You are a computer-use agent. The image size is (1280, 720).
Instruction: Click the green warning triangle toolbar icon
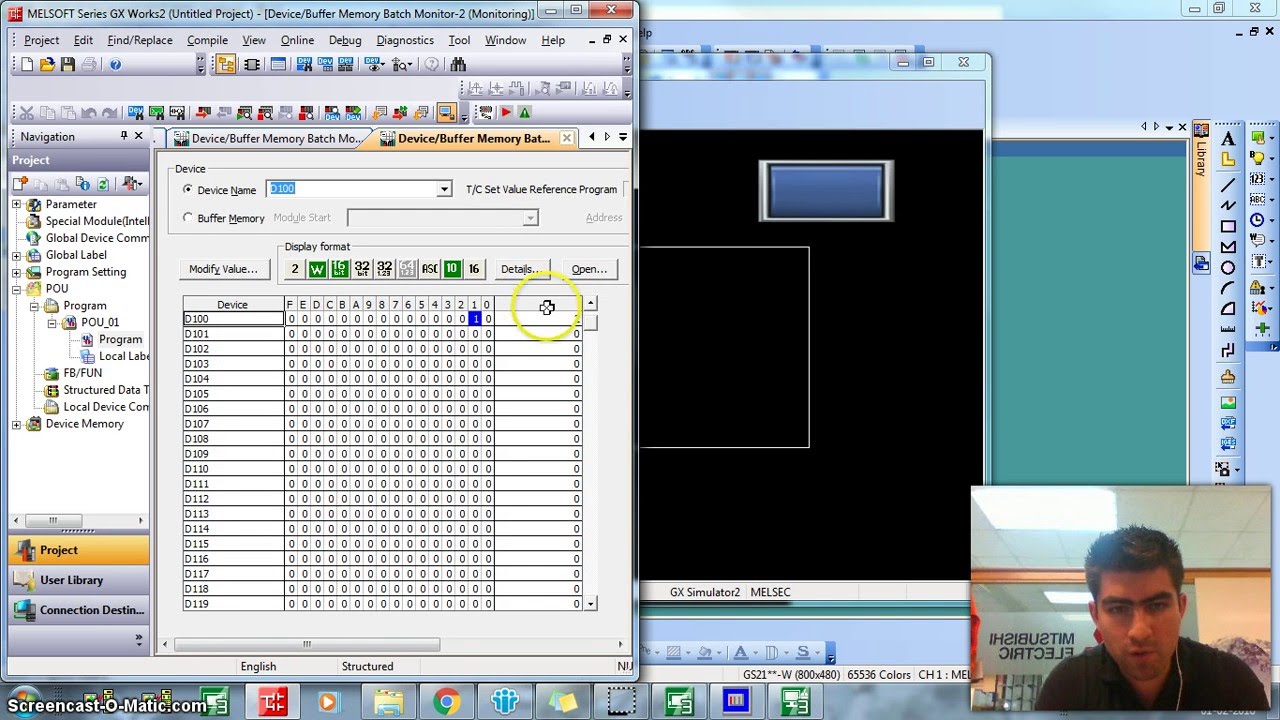coord(524,112)
